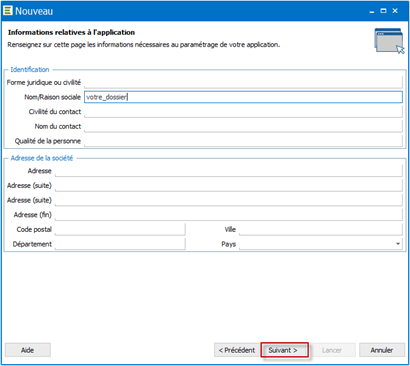Viewport: 410px width, 366px height.
Task: Click the Nouveau window title icon
Action: [x=8, y=11]
